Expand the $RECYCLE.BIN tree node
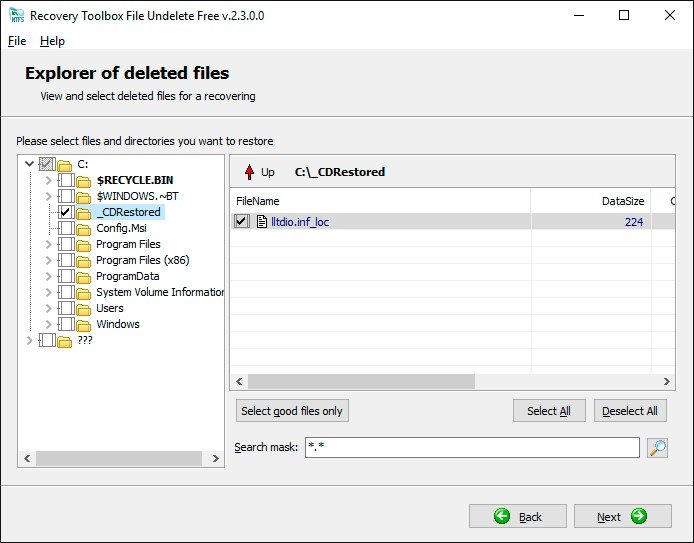The image size is (694, 543). 48,180
